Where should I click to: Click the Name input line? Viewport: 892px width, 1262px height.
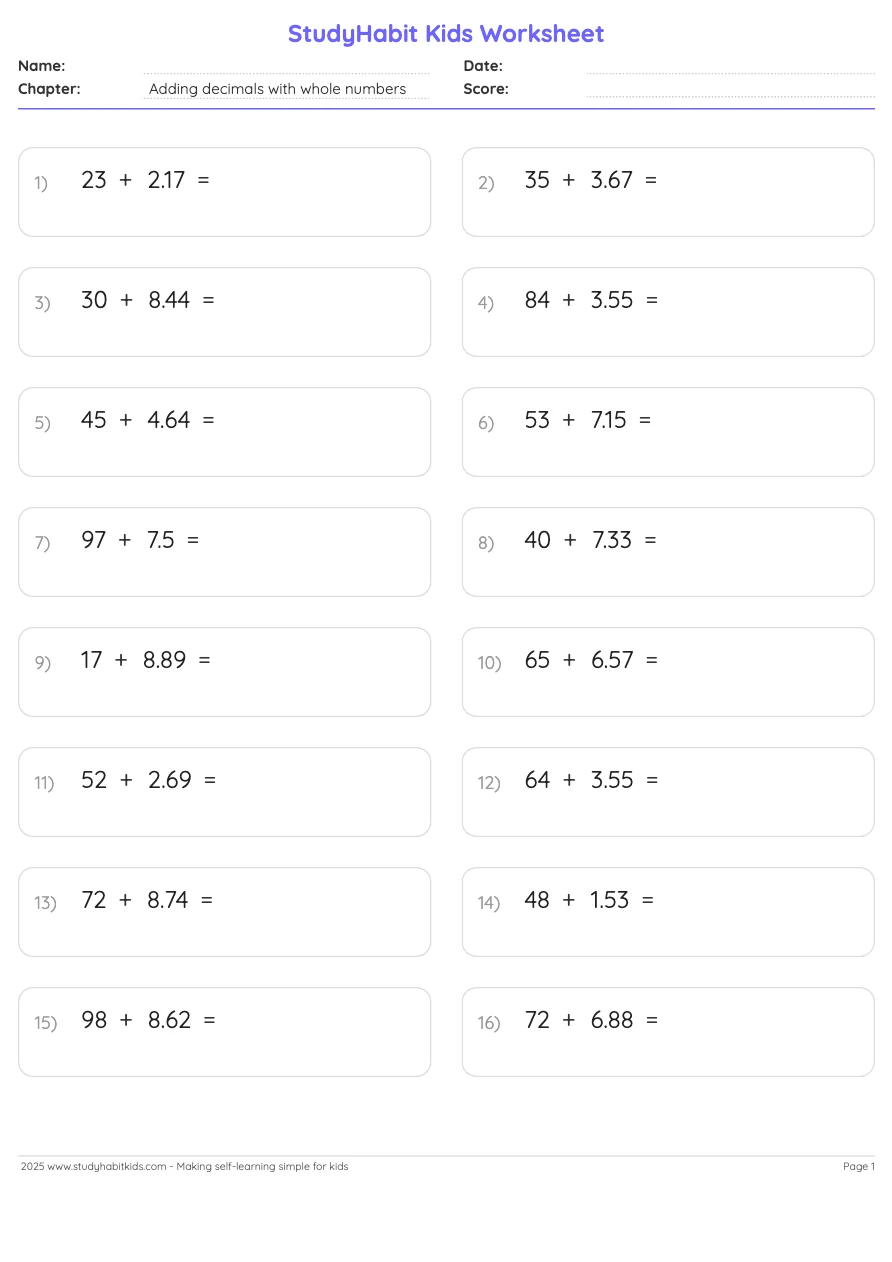click(286, 66)
